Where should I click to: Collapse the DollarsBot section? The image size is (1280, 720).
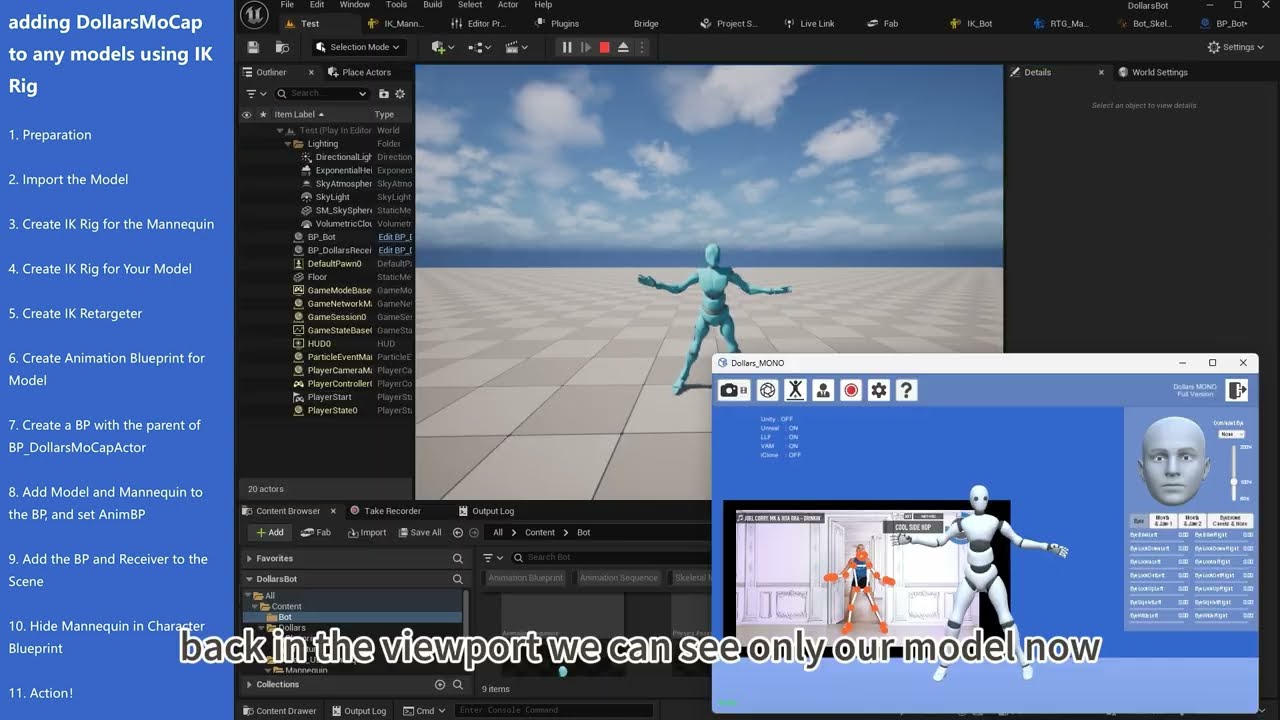click(x=250, y=579)
